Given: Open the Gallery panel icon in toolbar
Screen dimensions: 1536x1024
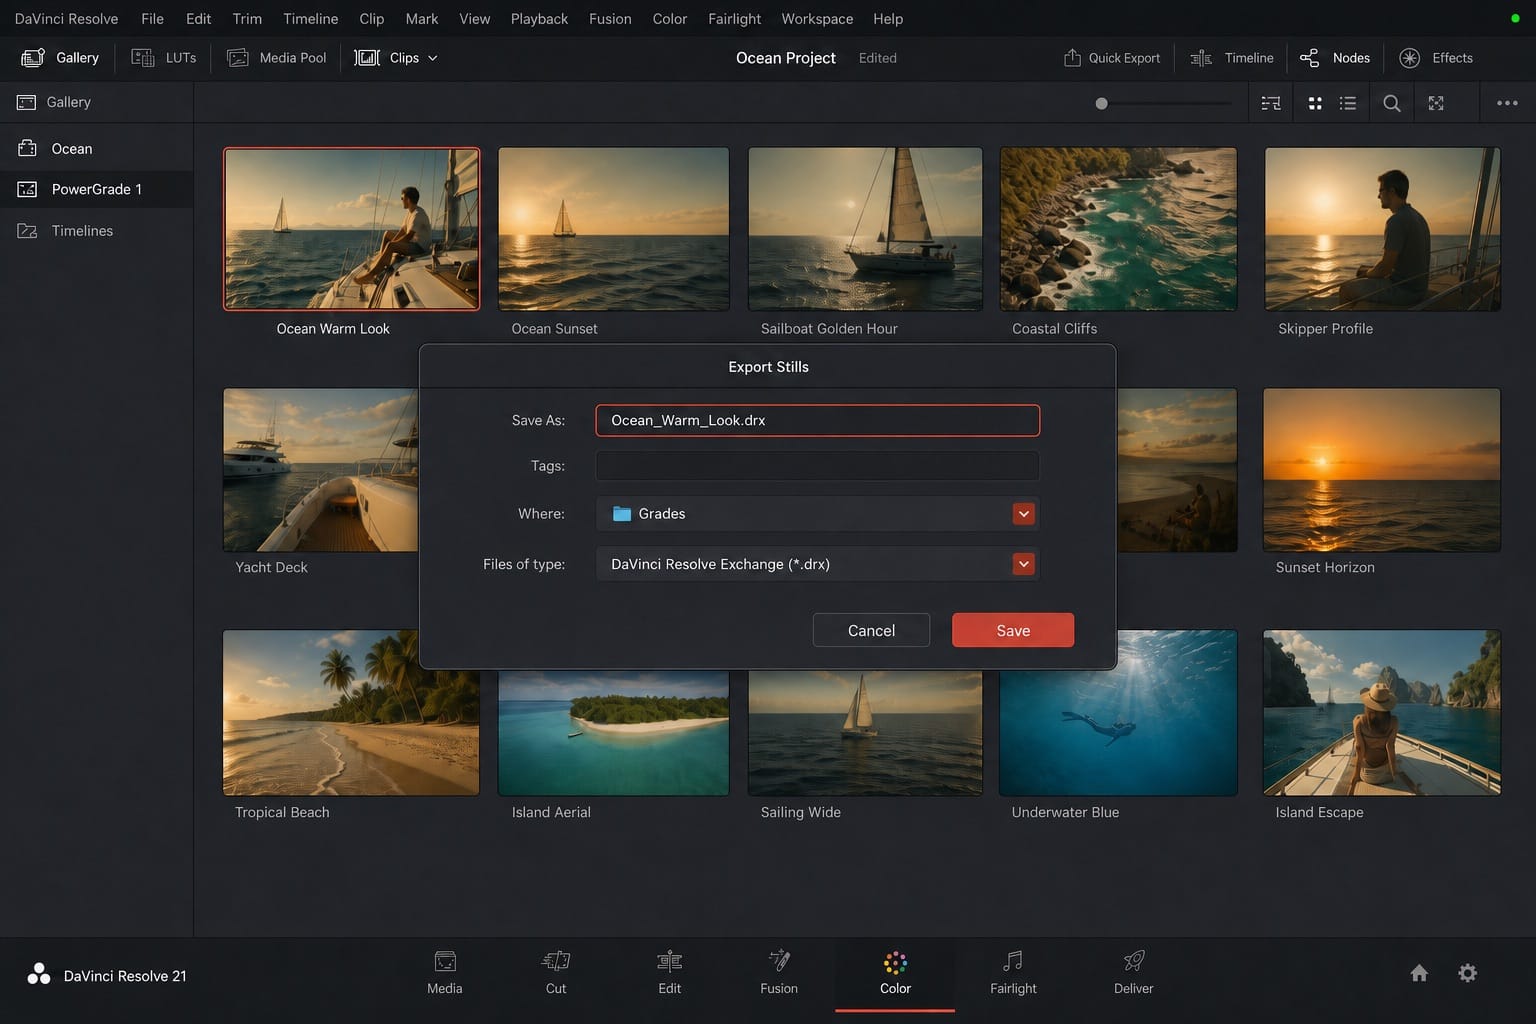Looking at the screenshot, I should [x=32, y=58].
